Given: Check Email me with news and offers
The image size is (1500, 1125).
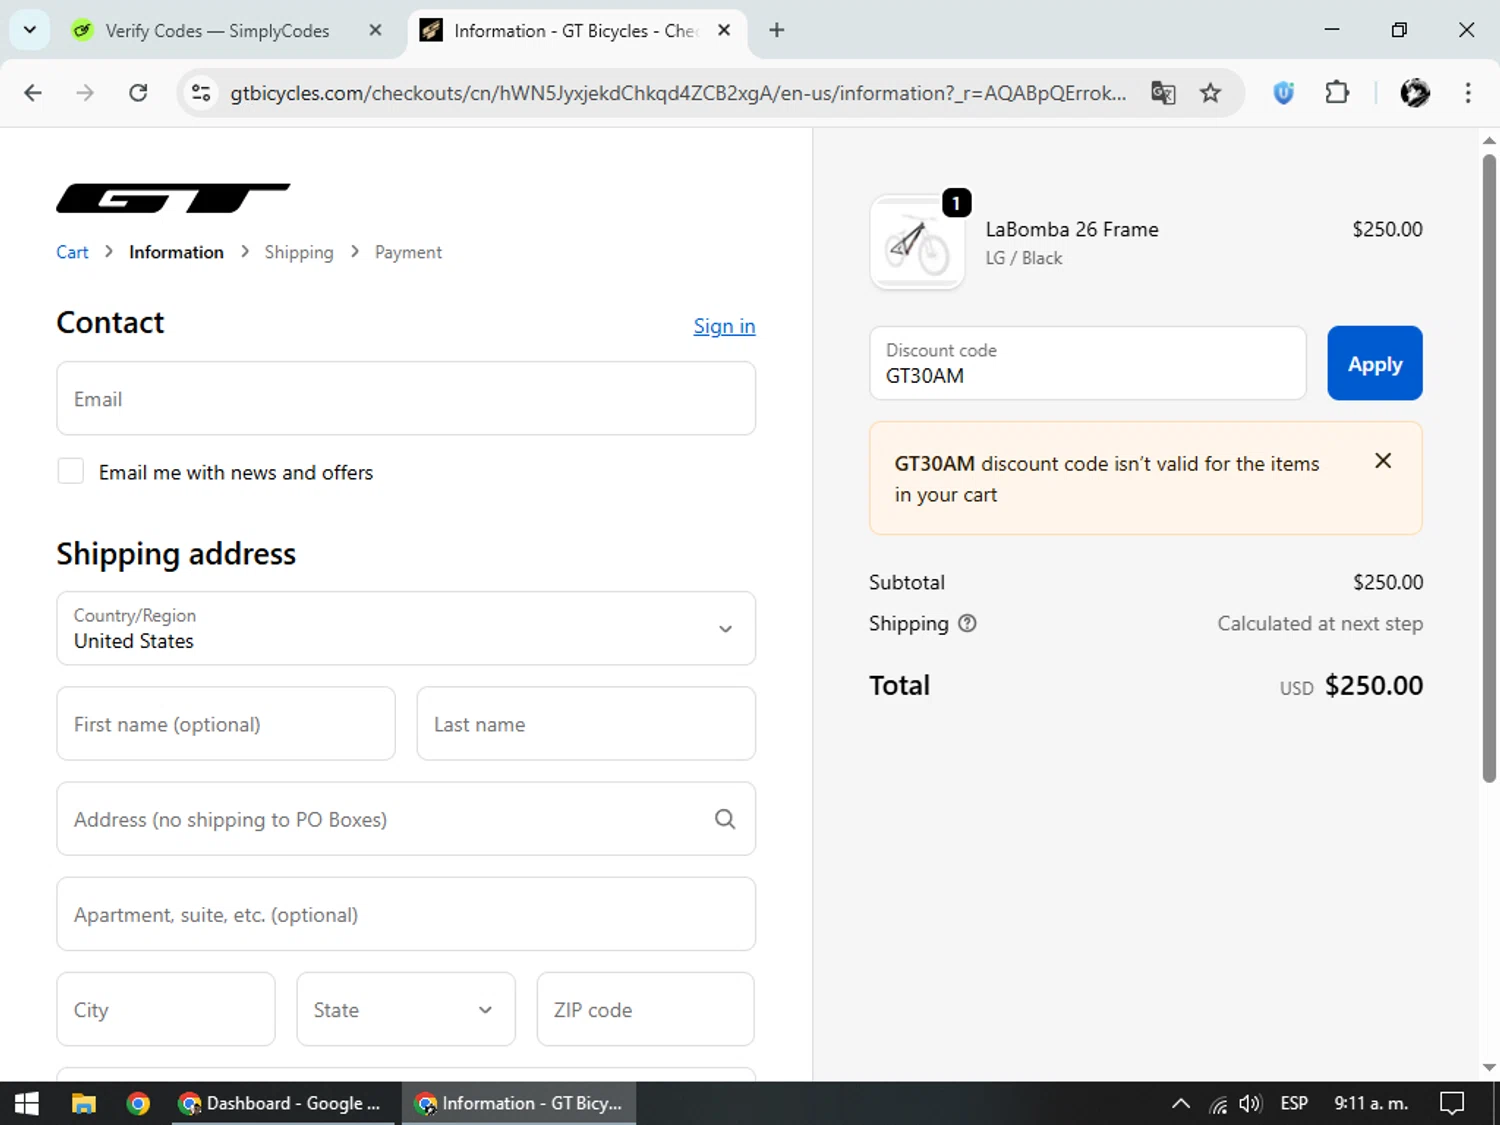Looking at the screenshot, I should [71, 471].
